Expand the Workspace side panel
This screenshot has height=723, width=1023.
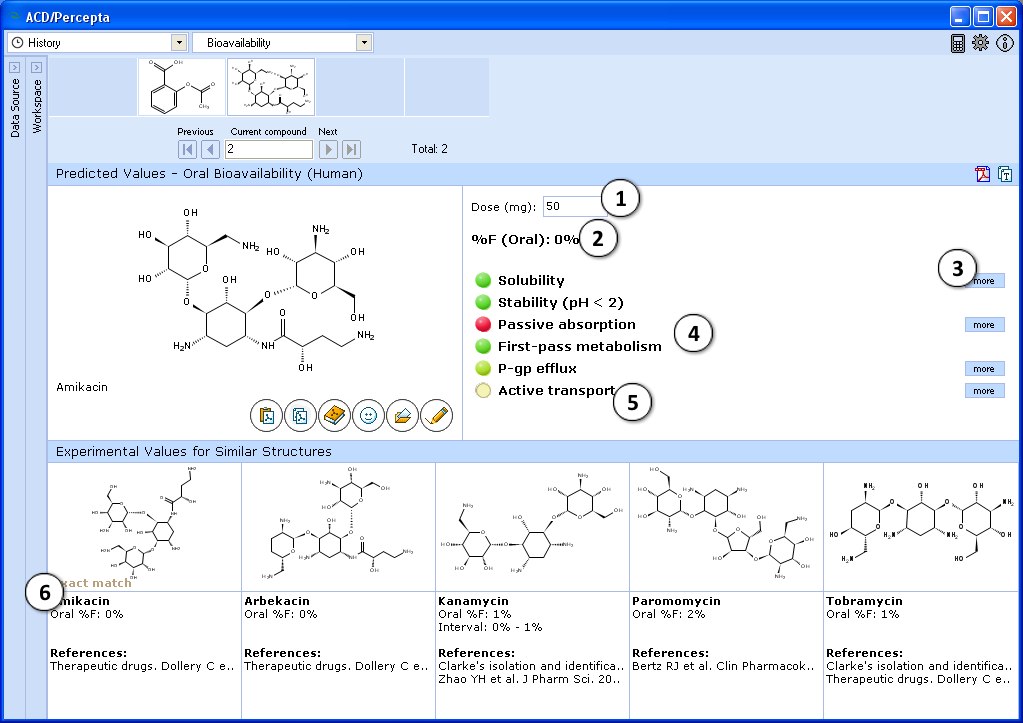(x=36, y=67)
